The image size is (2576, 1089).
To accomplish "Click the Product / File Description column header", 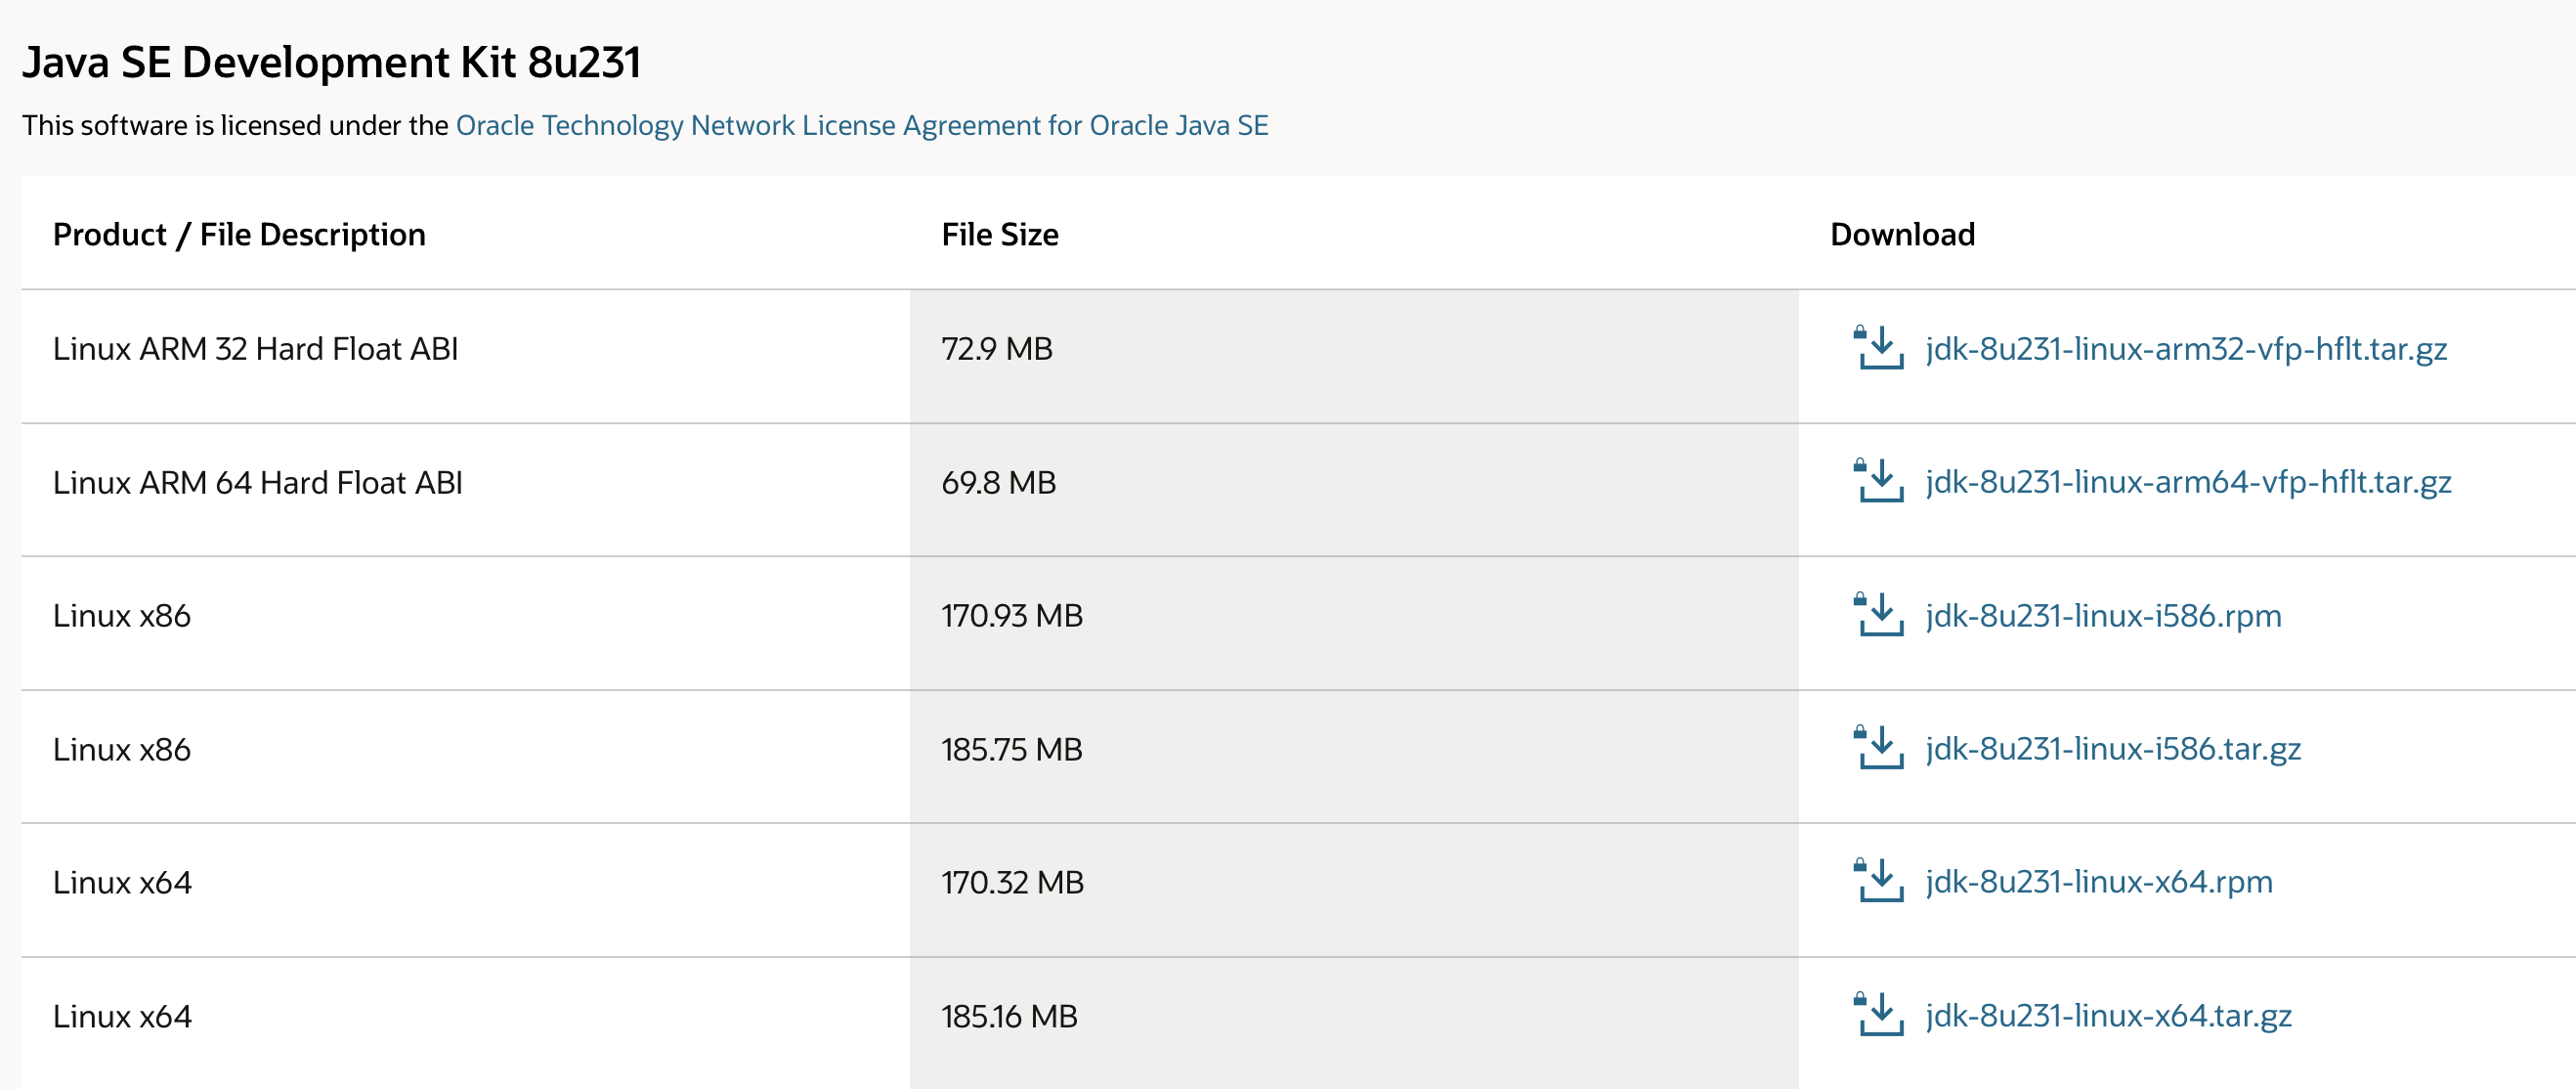I will [239, 234].
